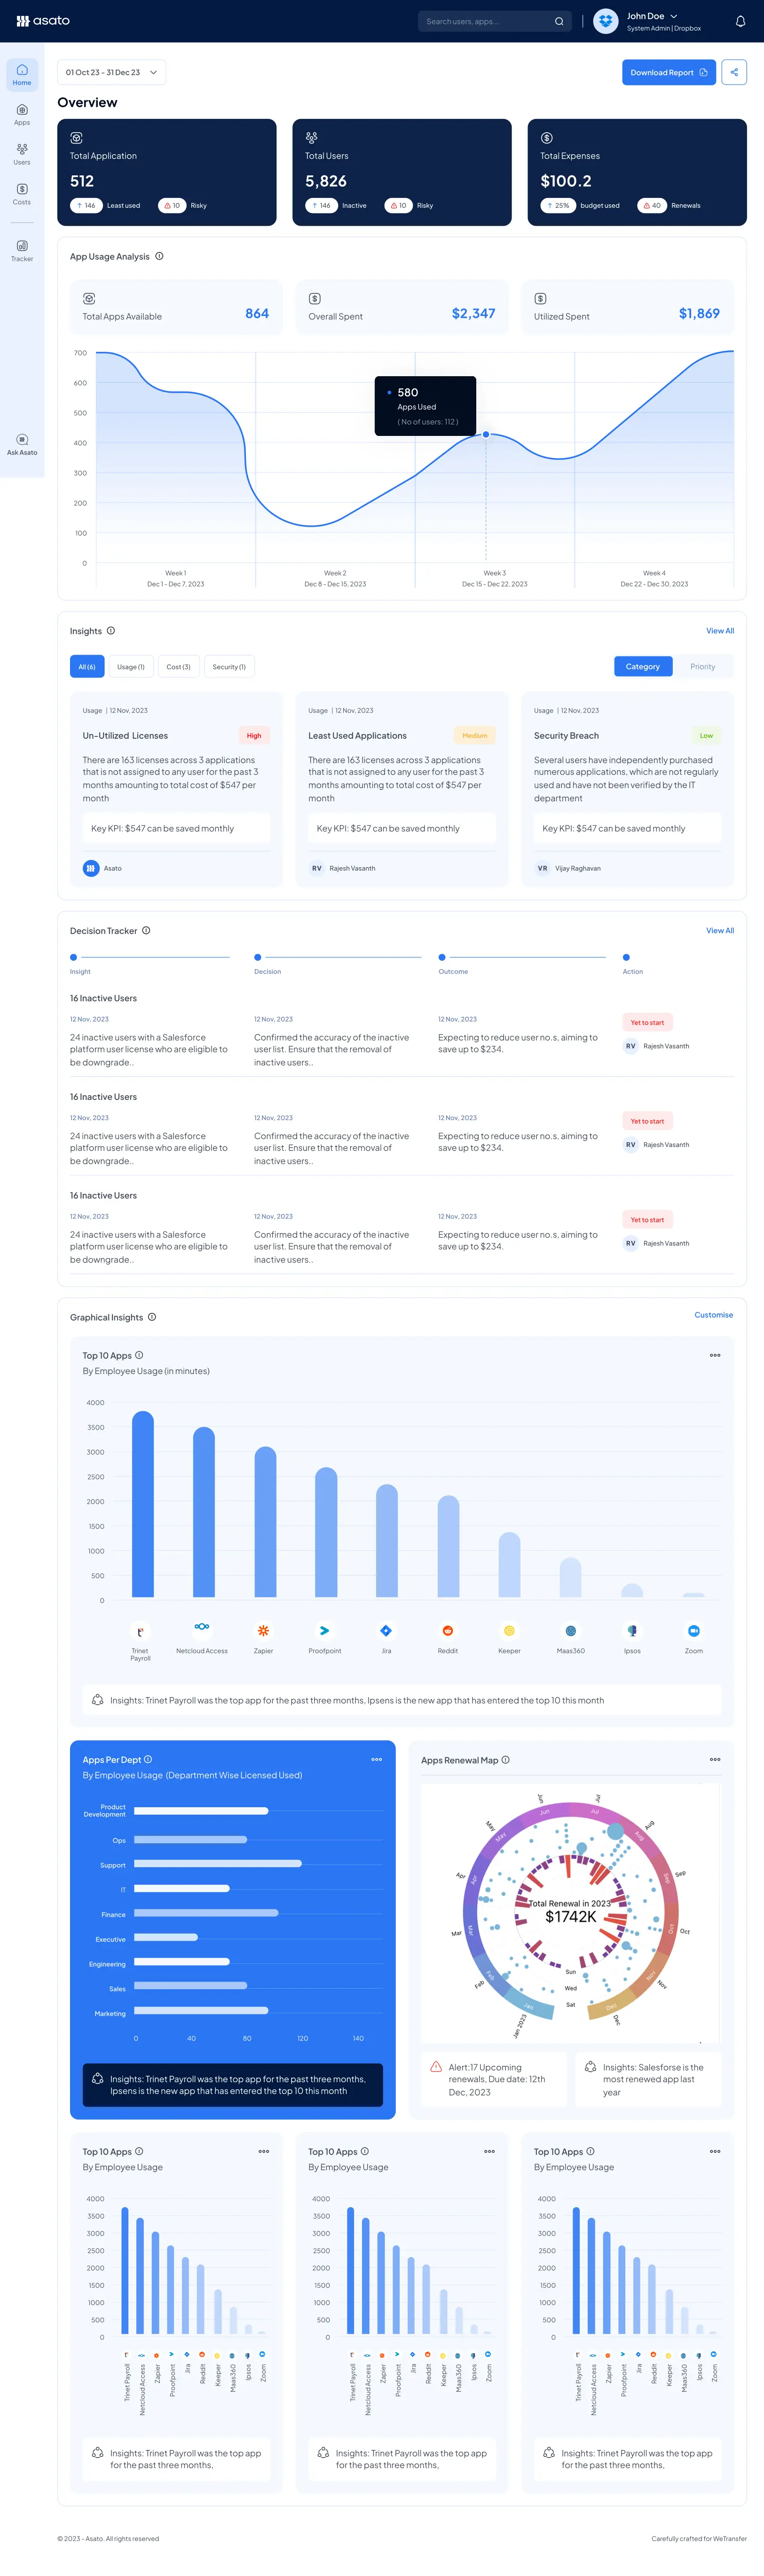The width and height of the screenshot is (764, 2576).
Task: Open the Home page in the sidebar
Action: click(22, 75)
